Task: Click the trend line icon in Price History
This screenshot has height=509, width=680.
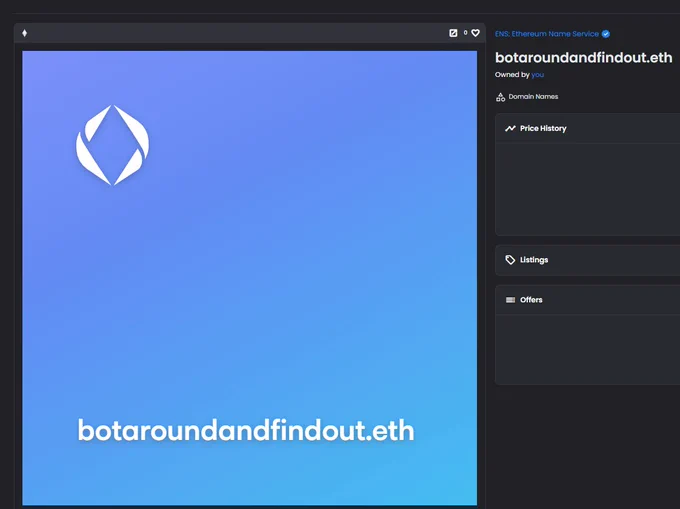Action: (510, 128)
